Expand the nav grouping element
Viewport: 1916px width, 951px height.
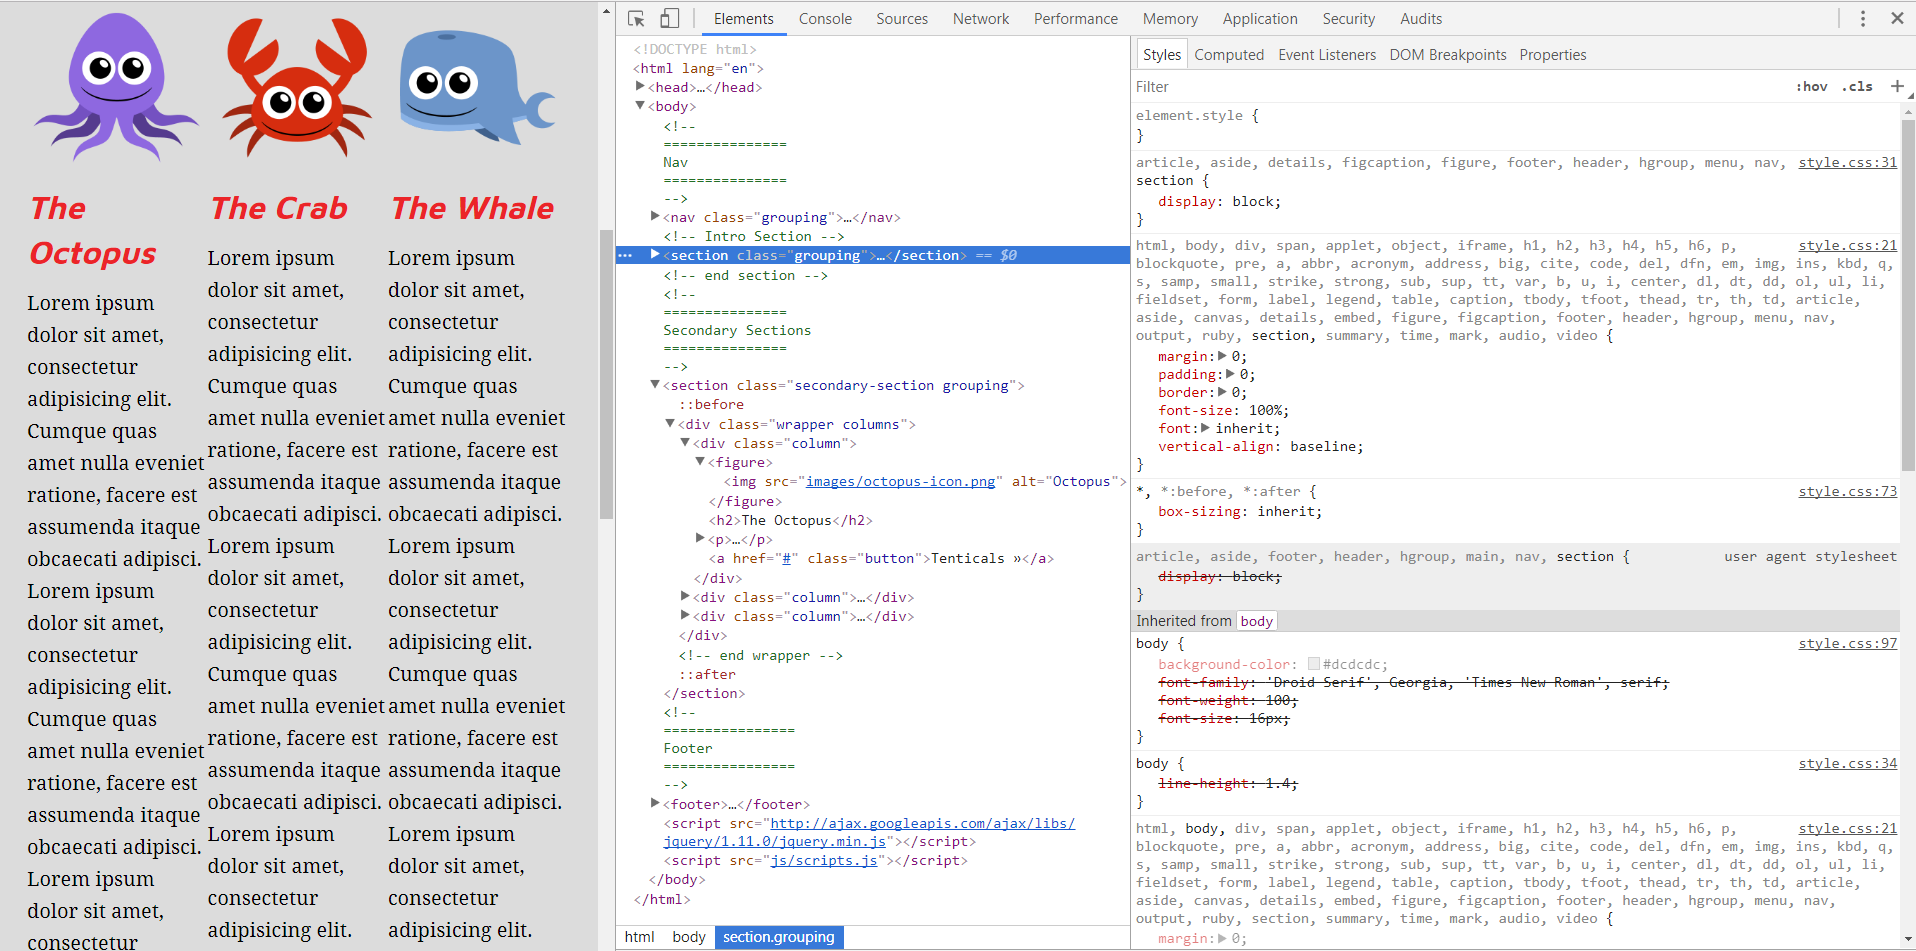click(x=655, y=217)
